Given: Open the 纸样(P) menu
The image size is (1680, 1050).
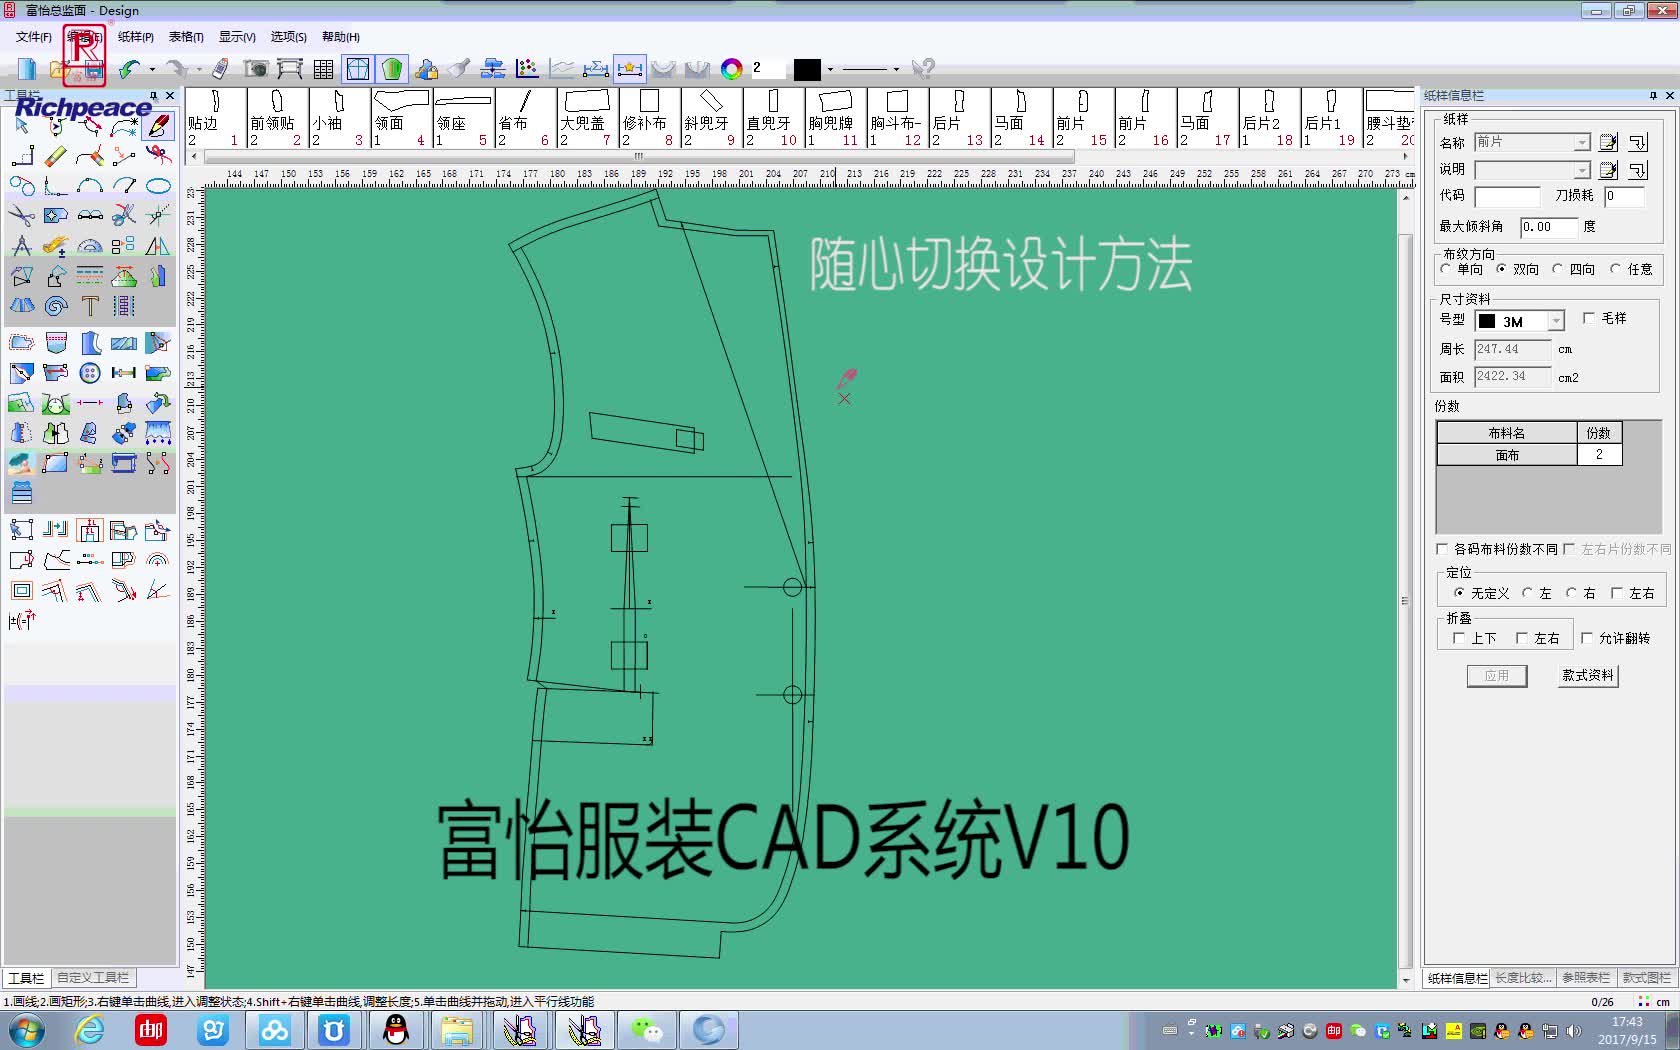Looking at the screenshot, I should 136,37.
